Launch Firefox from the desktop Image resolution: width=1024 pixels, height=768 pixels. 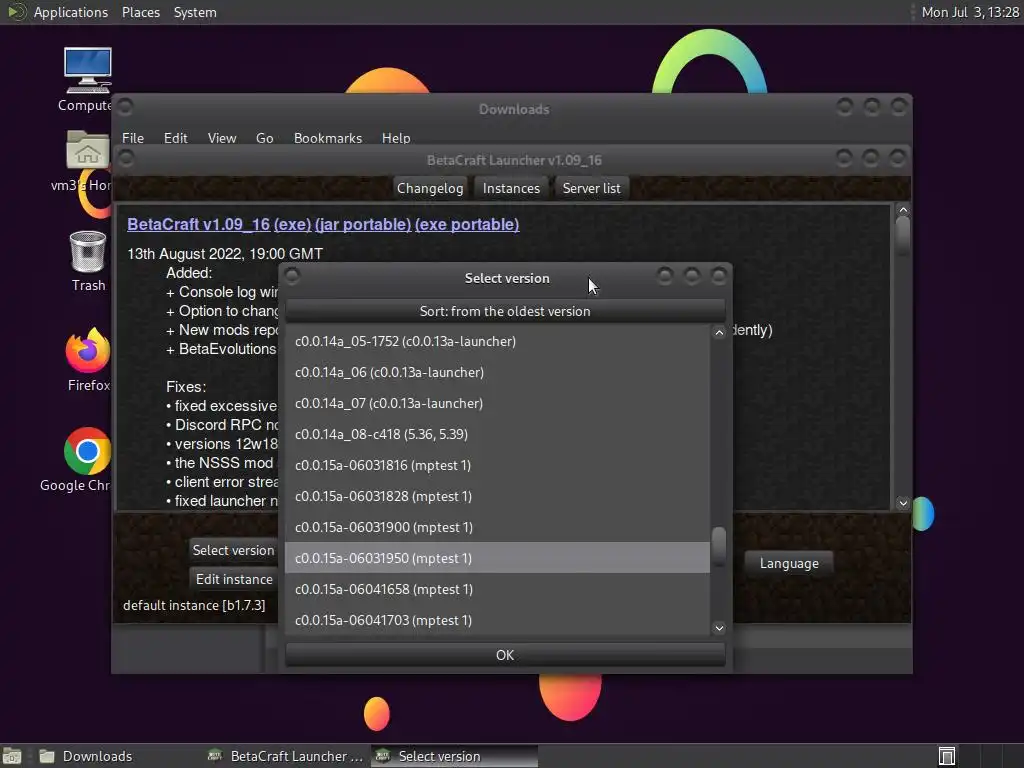click(88, 350)
